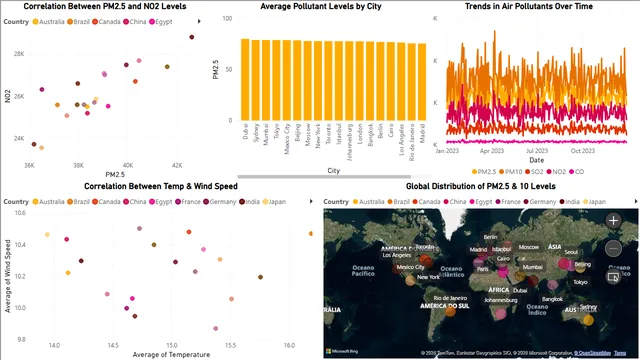Click the Apr 2023 date axis label
Screen dimensions: 640x360
coord(492,151)
